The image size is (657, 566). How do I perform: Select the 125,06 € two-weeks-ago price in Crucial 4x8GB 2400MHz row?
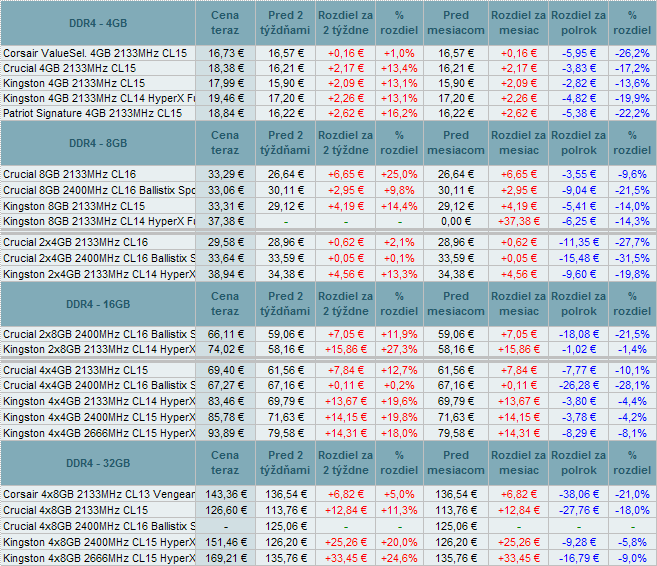[x=285, y=526]
